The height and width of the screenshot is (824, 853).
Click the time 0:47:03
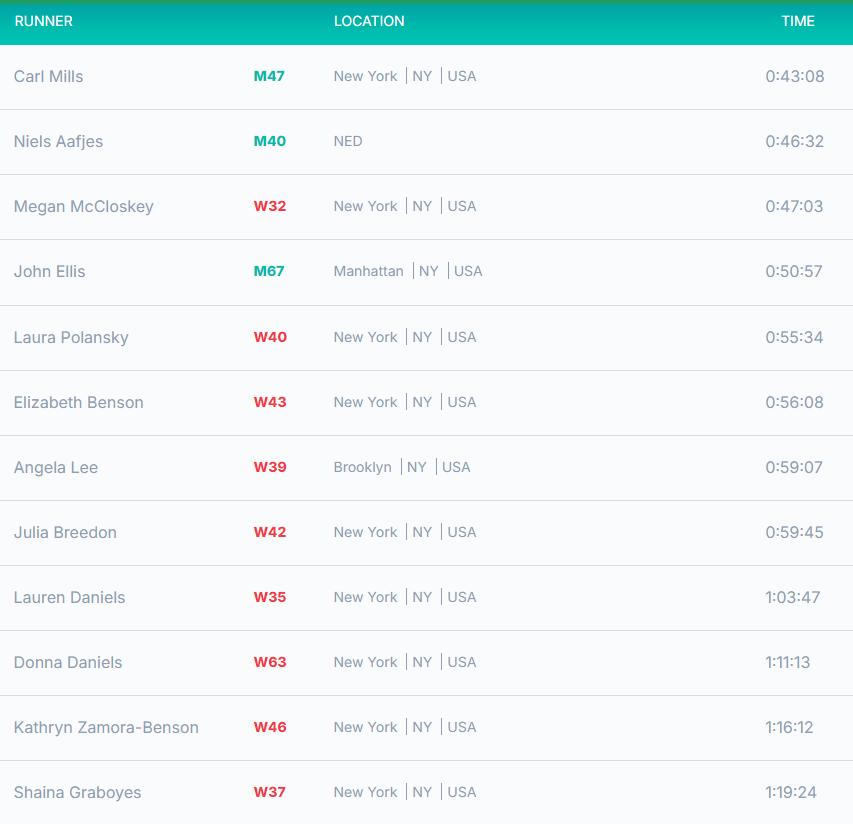tap(794, 206)
